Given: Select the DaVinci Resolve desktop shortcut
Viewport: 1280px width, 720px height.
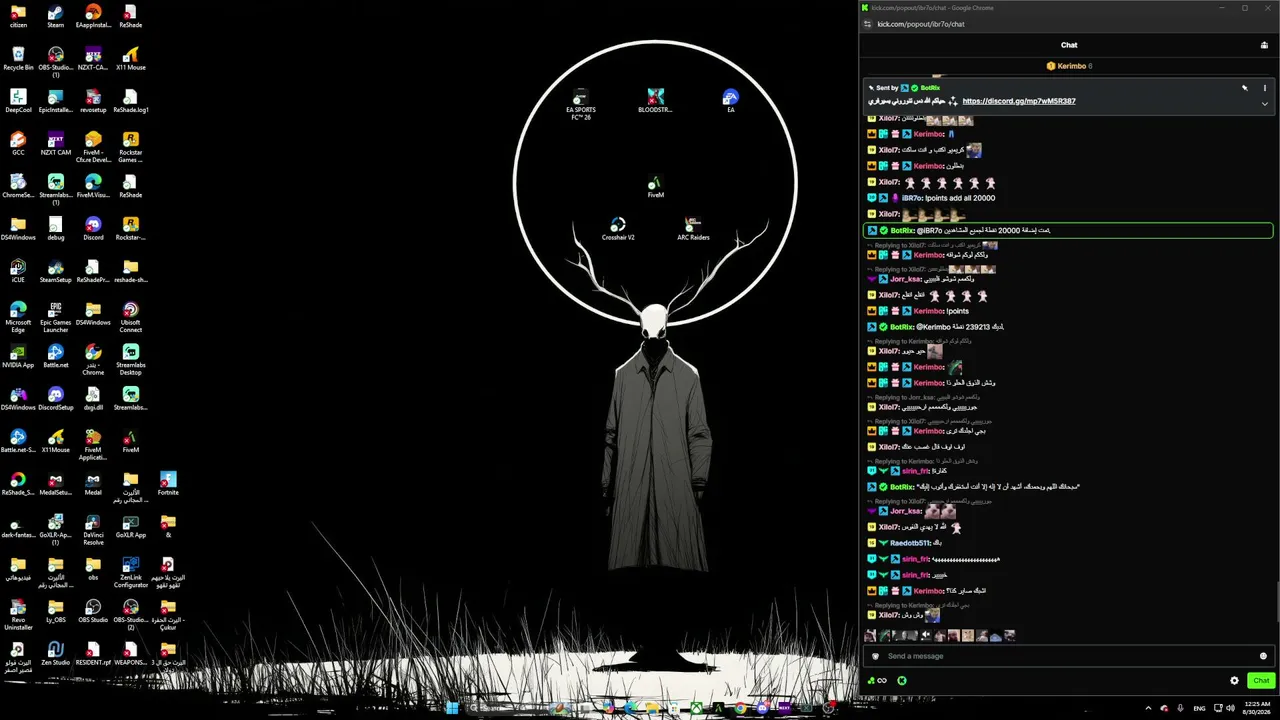Looking at the screenshot, I should (93, 531).
